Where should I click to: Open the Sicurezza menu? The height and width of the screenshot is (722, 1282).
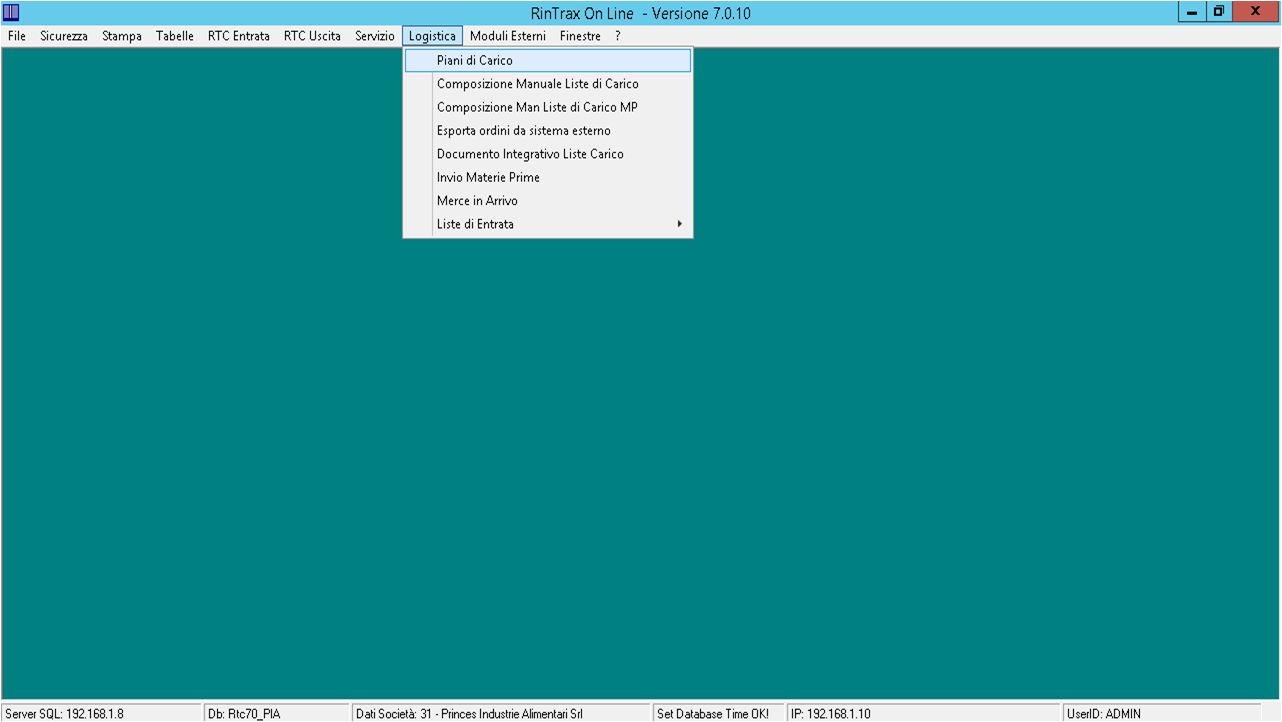[64, 36]
